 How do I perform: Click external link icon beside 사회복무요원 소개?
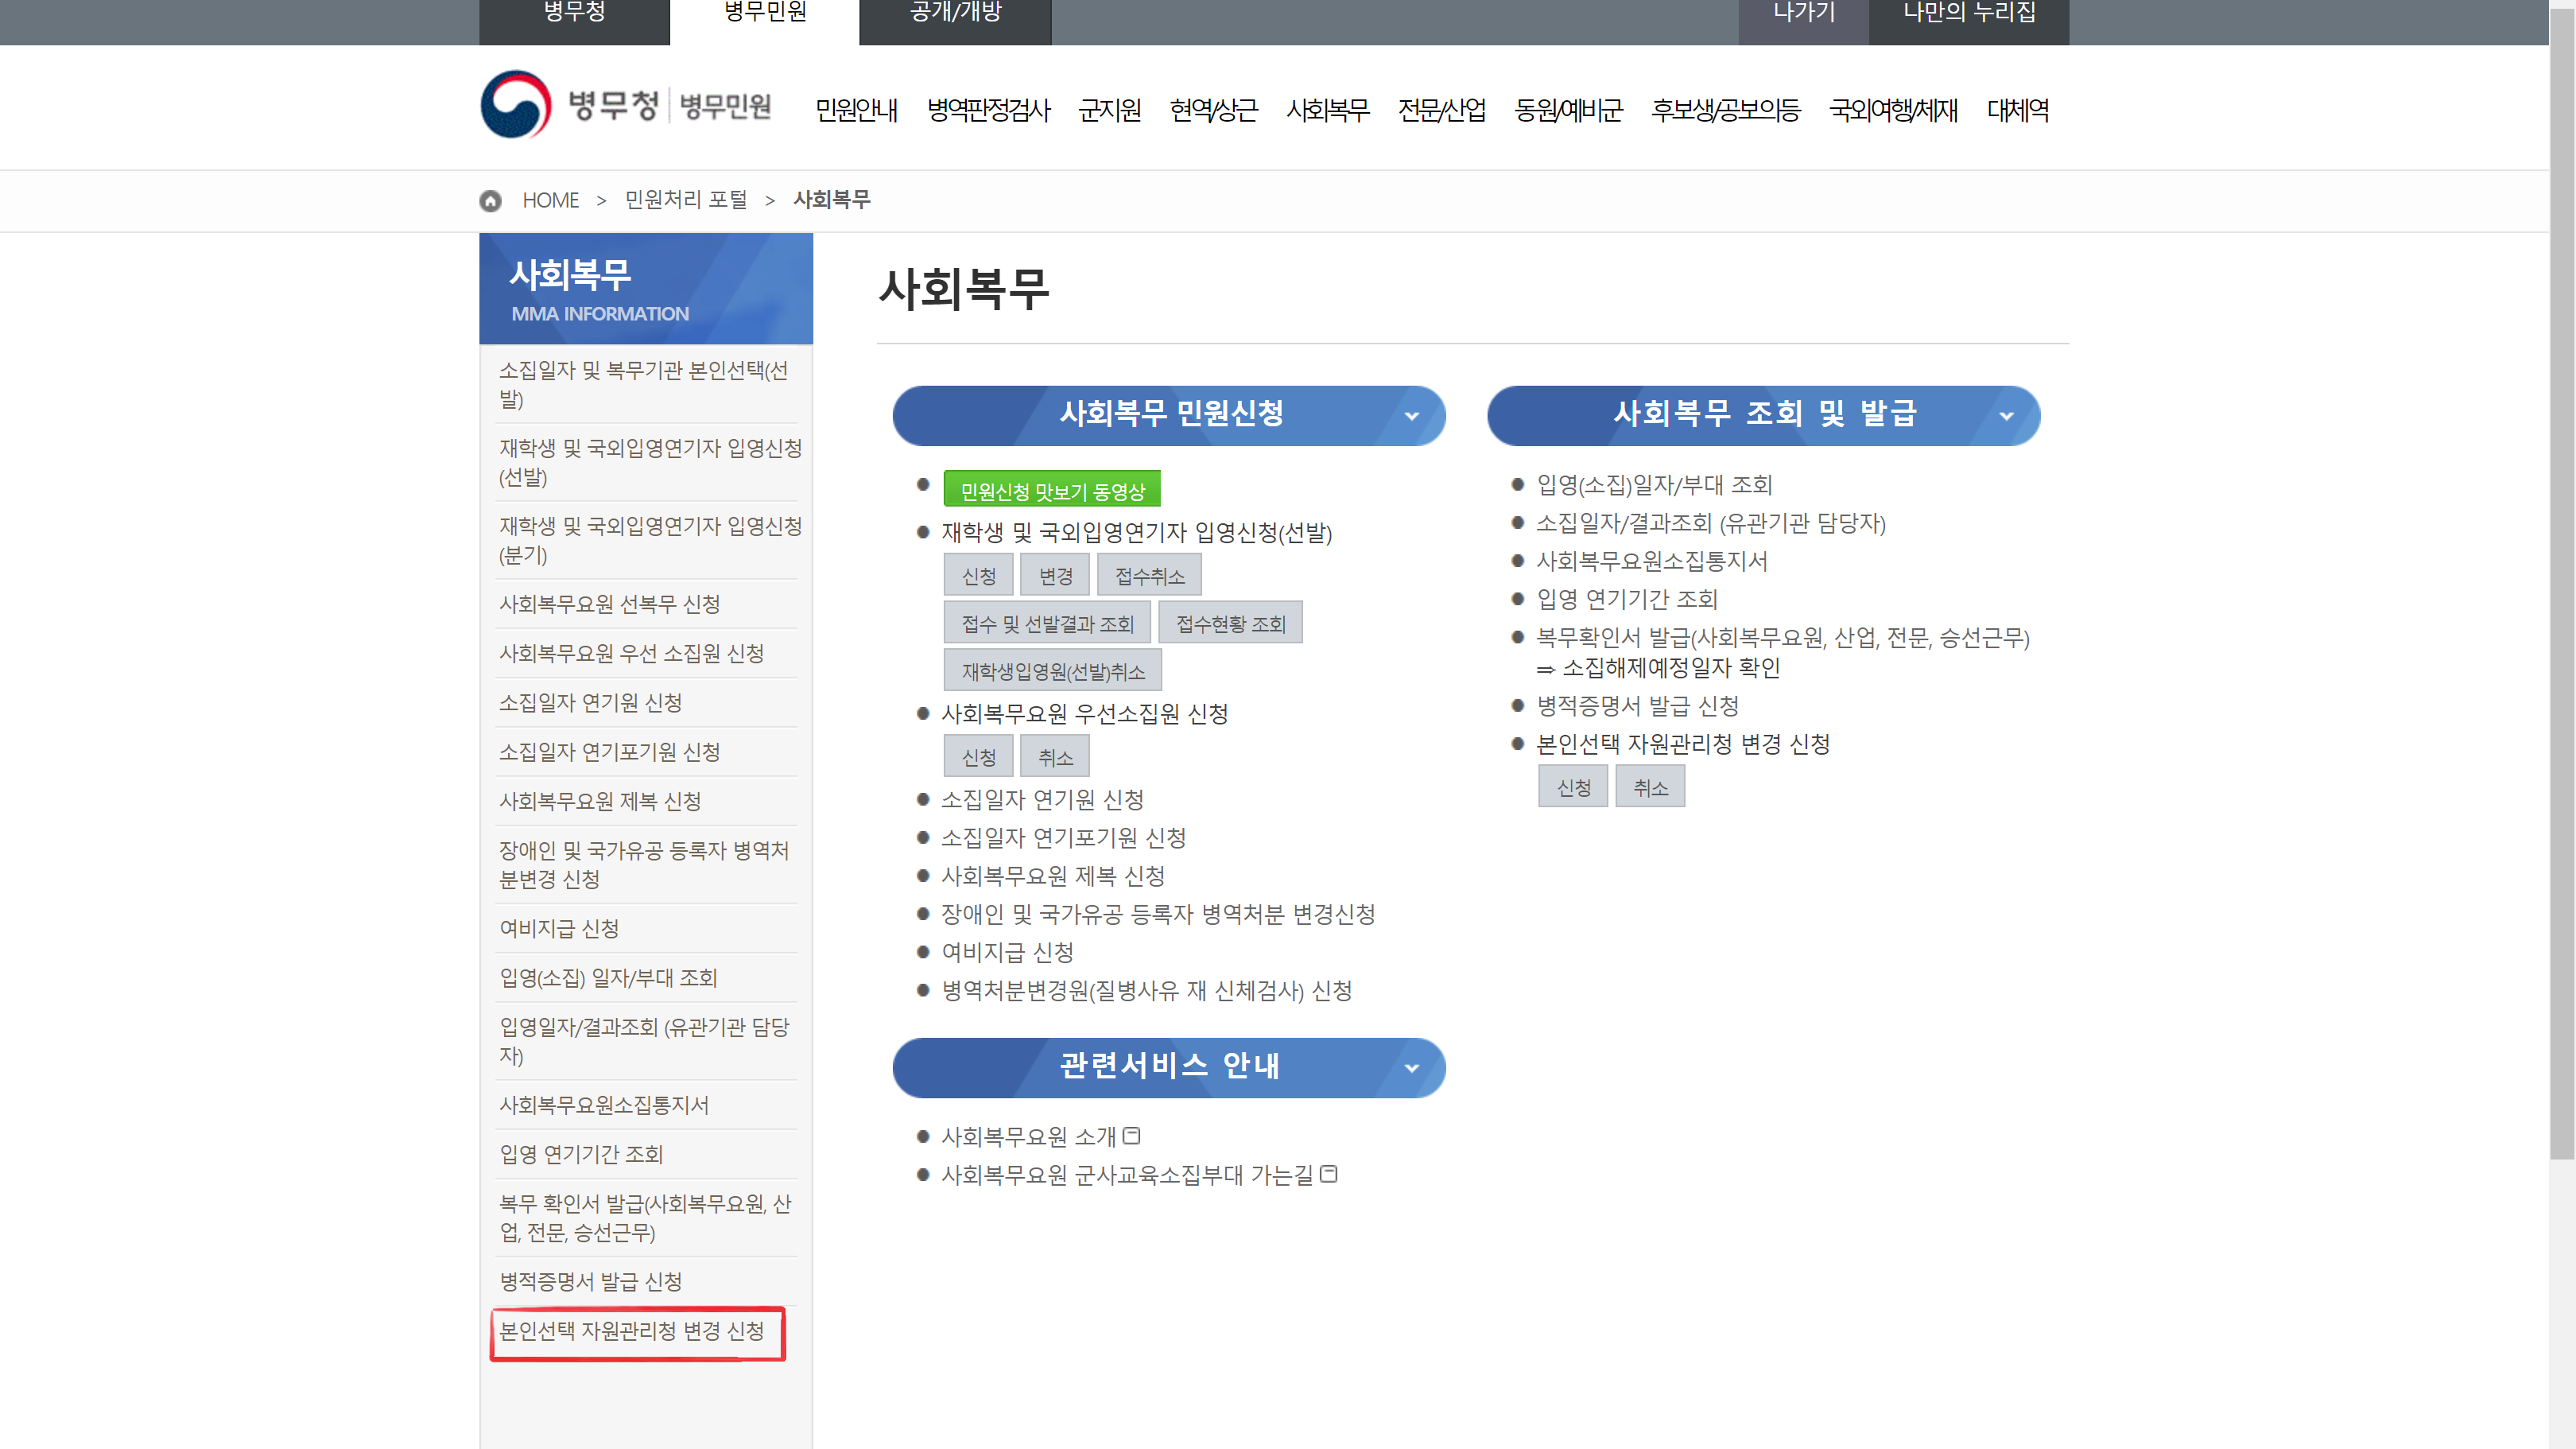pyautogui.click(x=1132, y=1136)
